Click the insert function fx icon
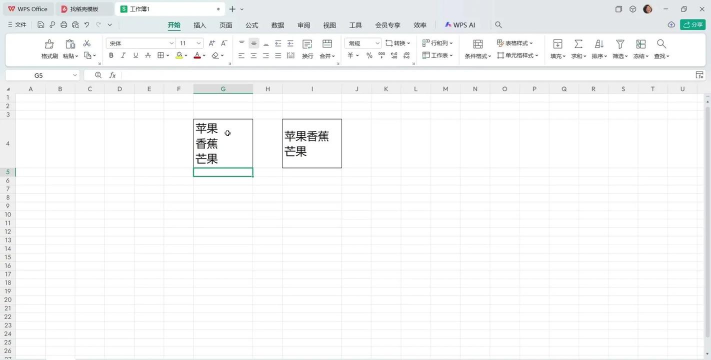Viewport: 711px width, 360px height. click(x=112, y=75)
